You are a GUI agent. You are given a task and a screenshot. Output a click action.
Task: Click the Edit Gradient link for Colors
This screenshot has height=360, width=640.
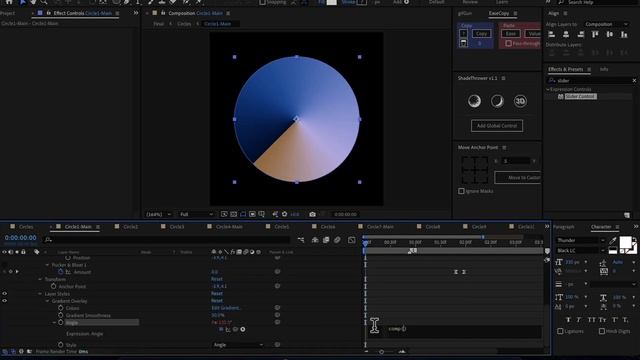tap(226, 308)
